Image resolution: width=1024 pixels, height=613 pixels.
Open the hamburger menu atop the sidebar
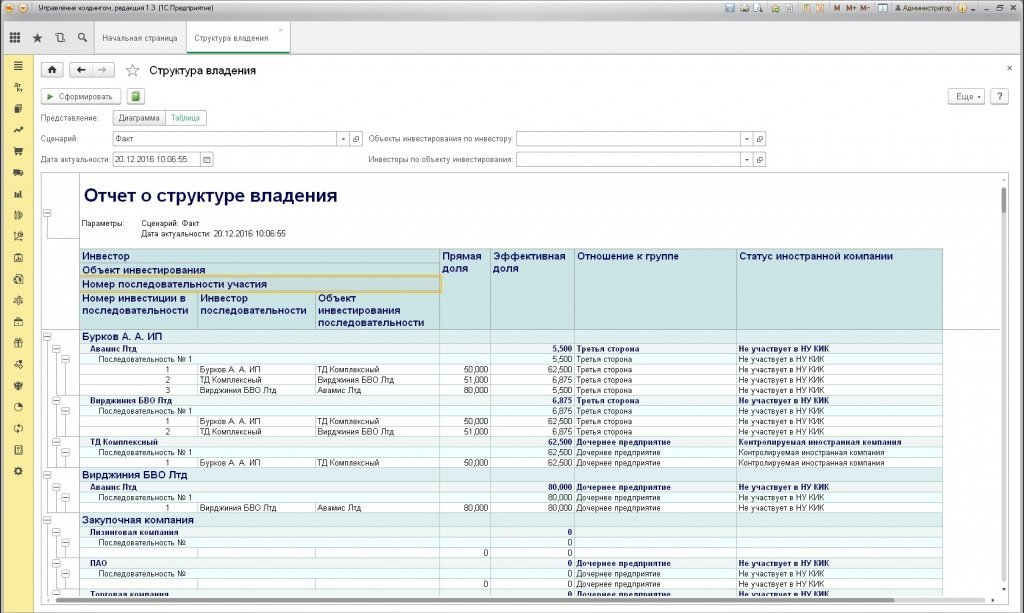click(18, 66)
